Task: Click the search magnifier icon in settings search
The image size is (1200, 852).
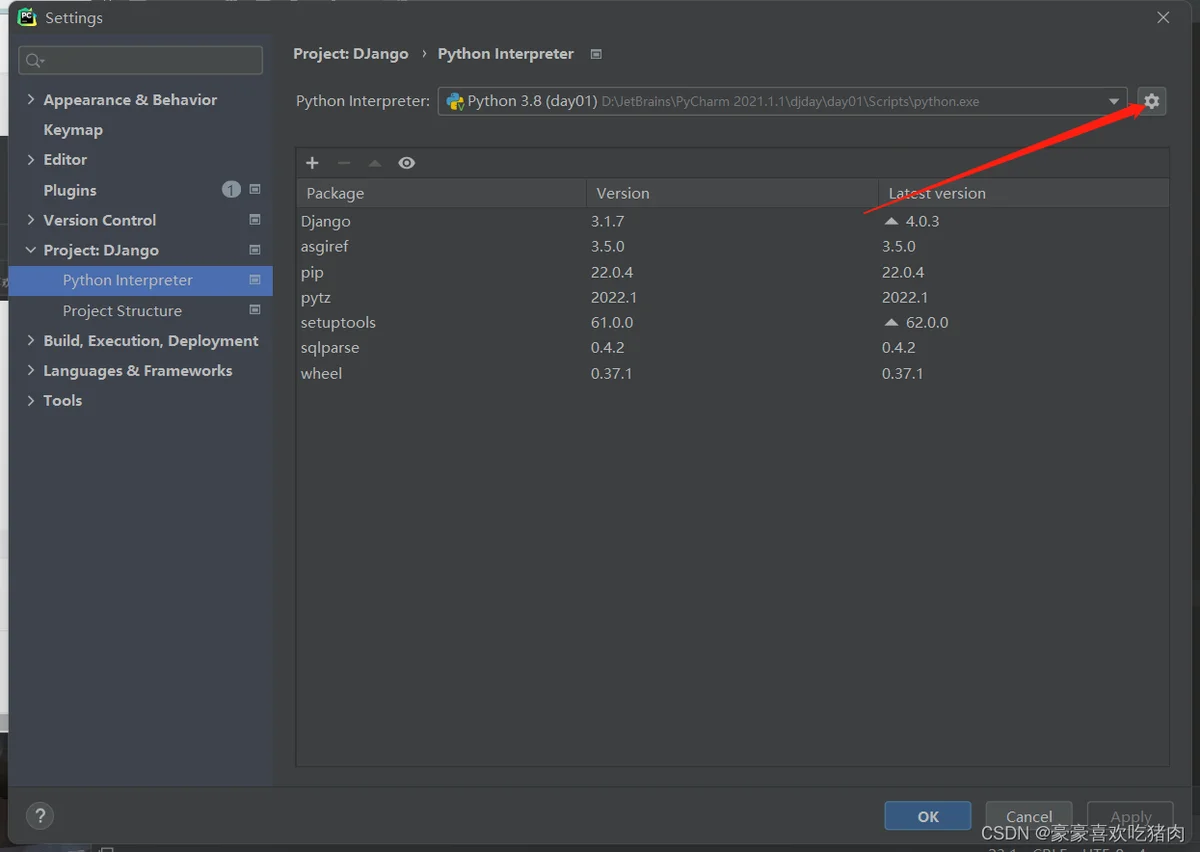Action: (x=34, y=61)
